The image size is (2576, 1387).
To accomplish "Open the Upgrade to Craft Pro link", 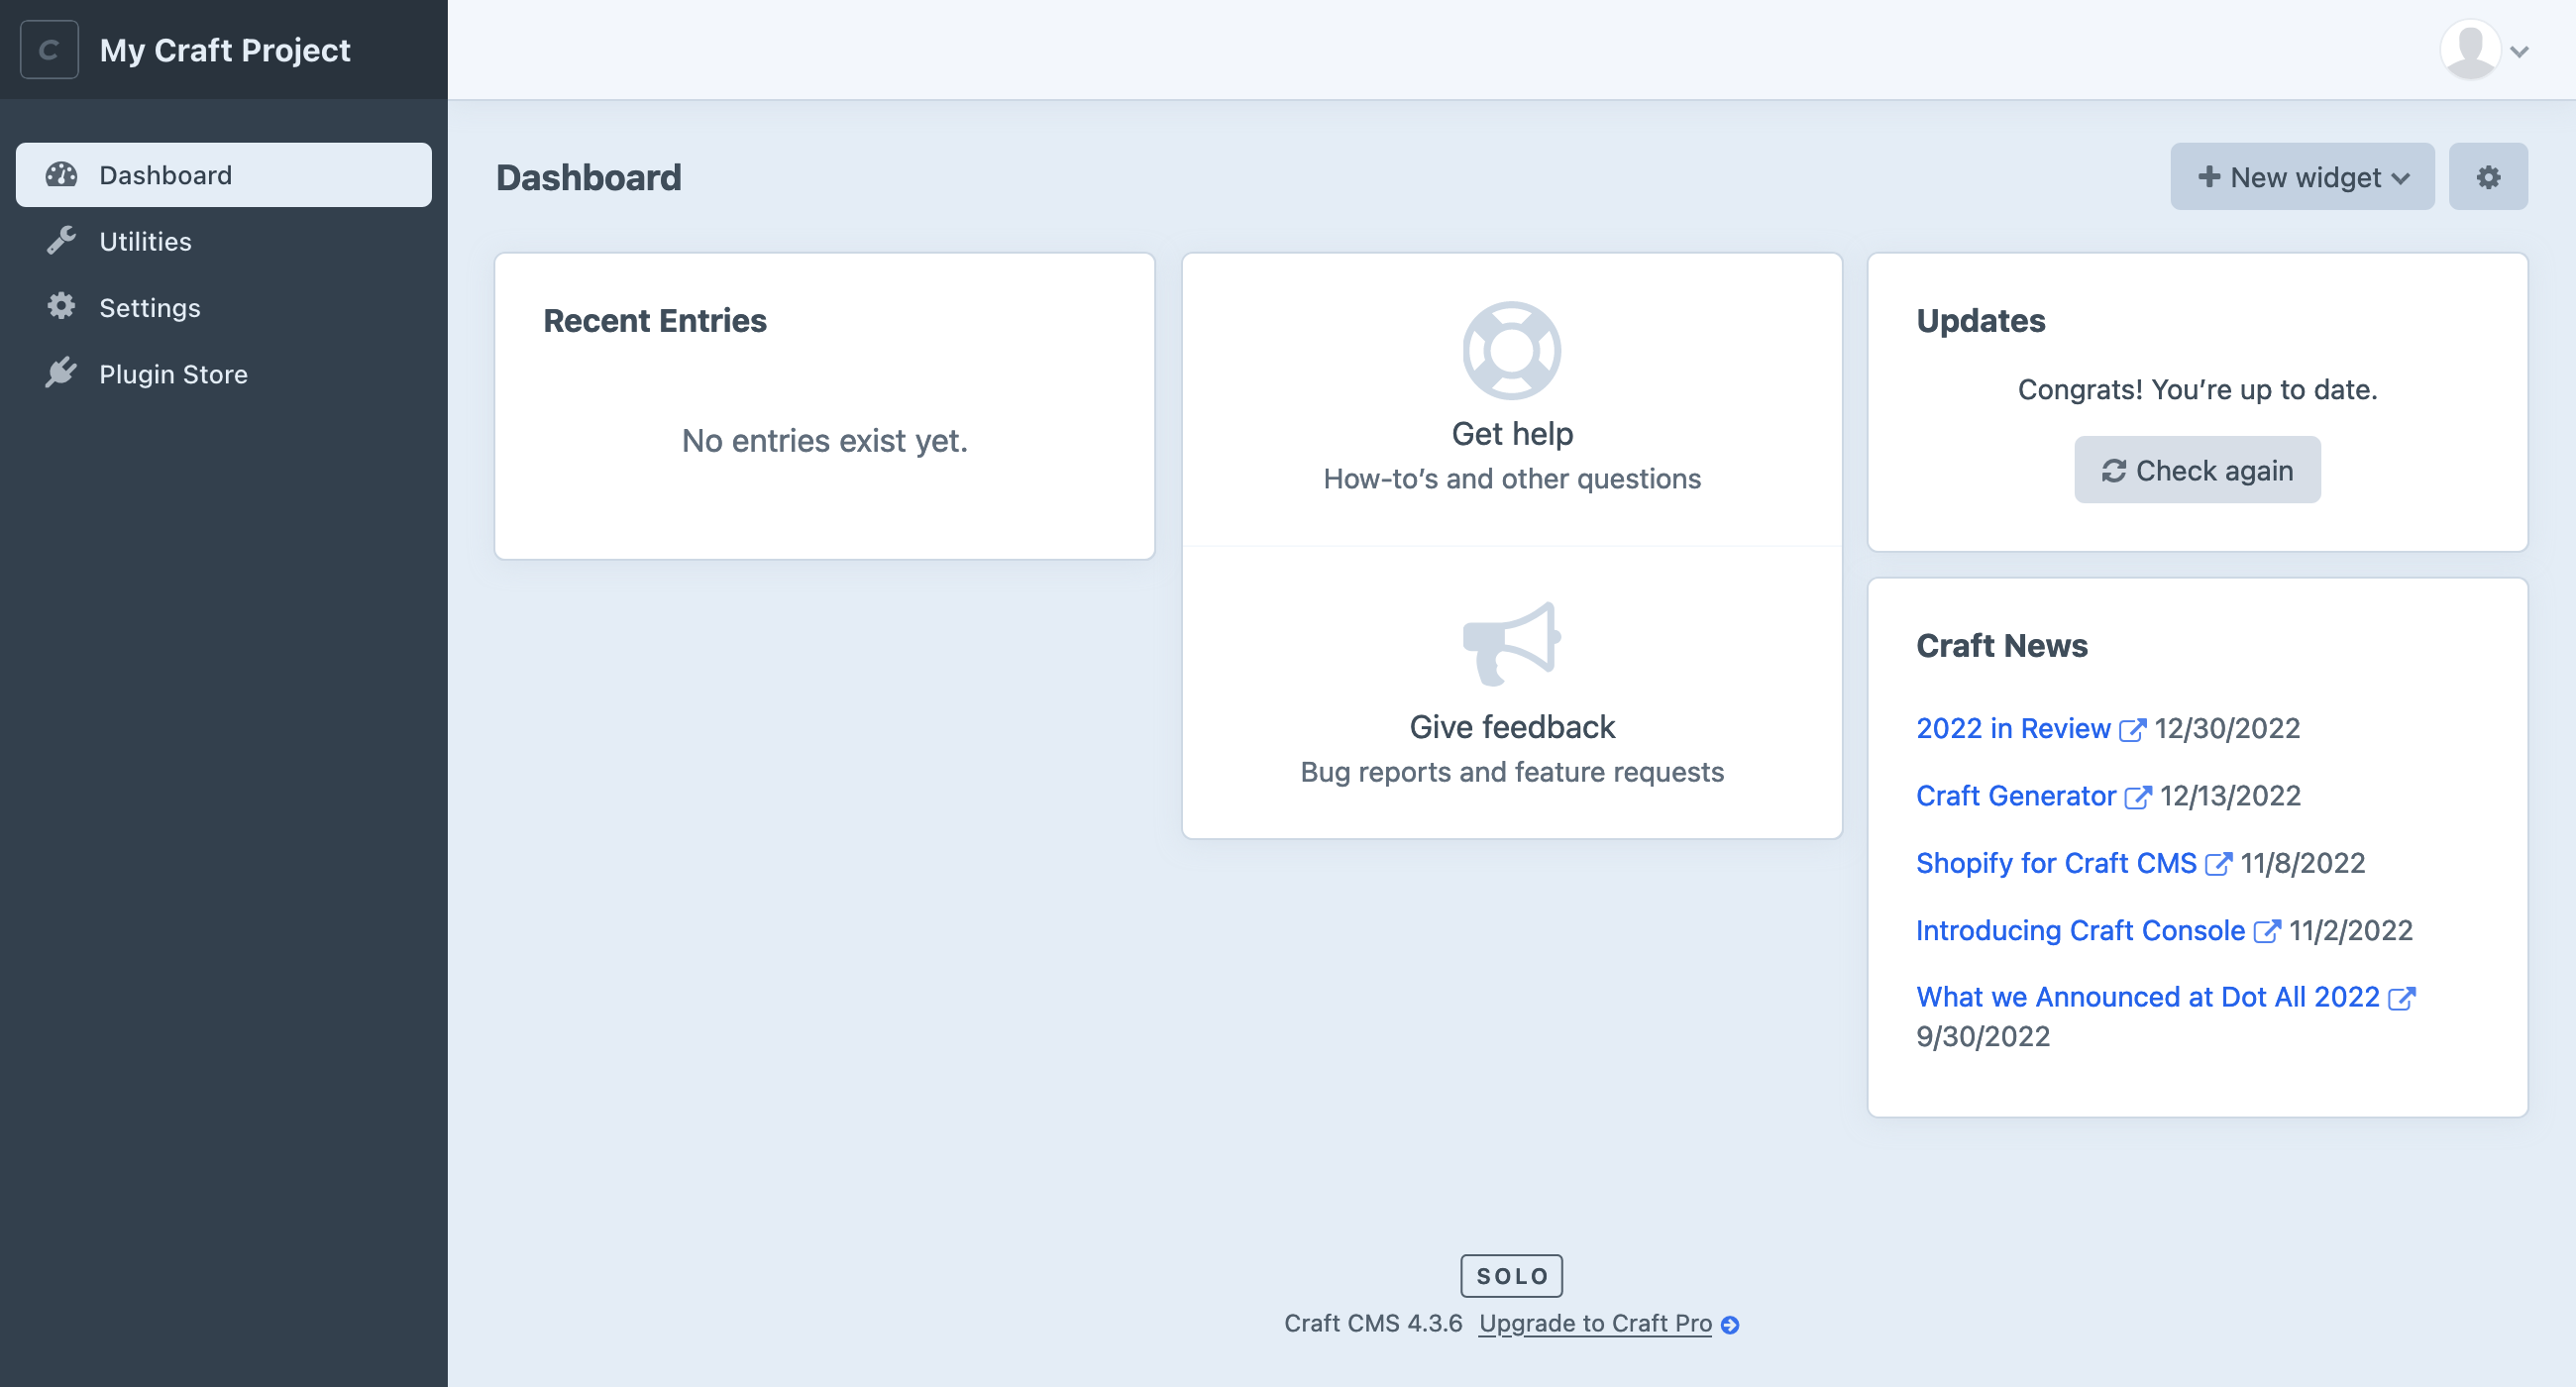I will 1595,1322.
